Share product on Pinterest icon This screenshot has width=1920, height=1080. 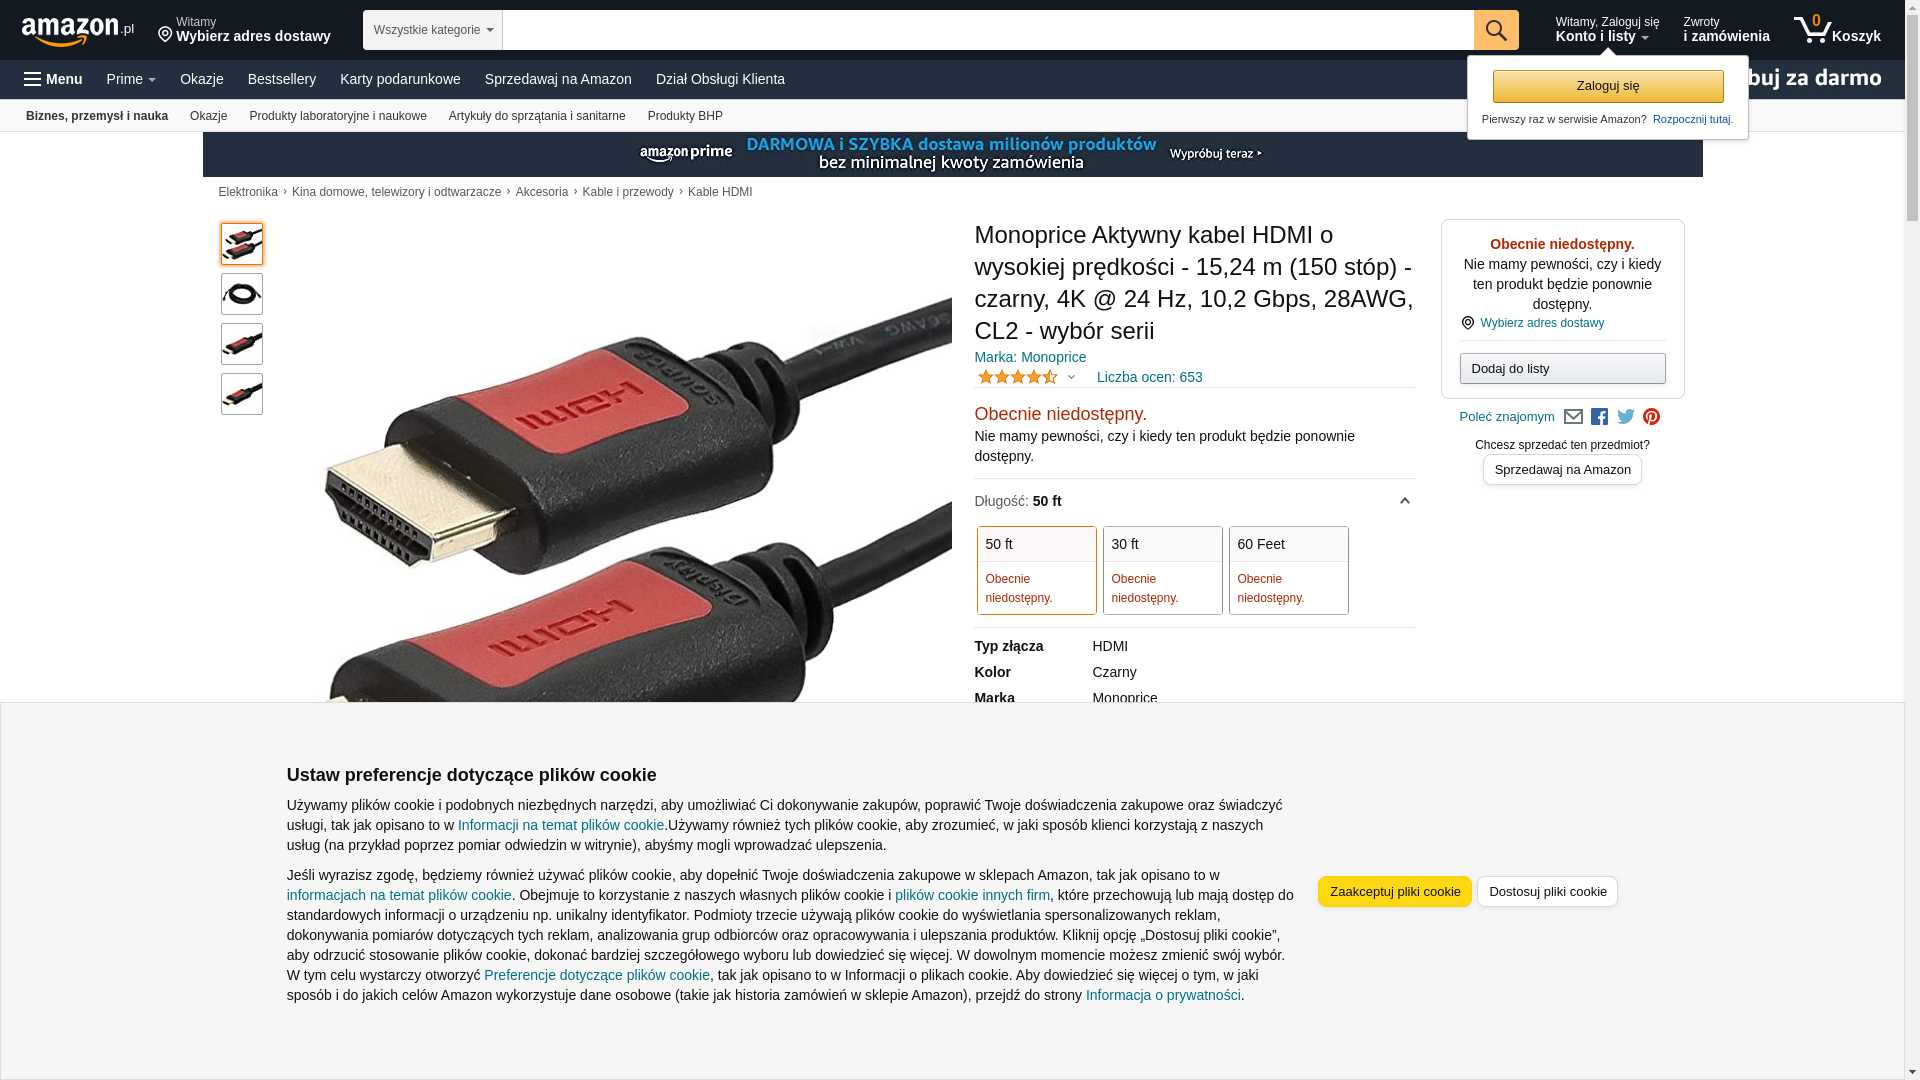(1651, 417)
